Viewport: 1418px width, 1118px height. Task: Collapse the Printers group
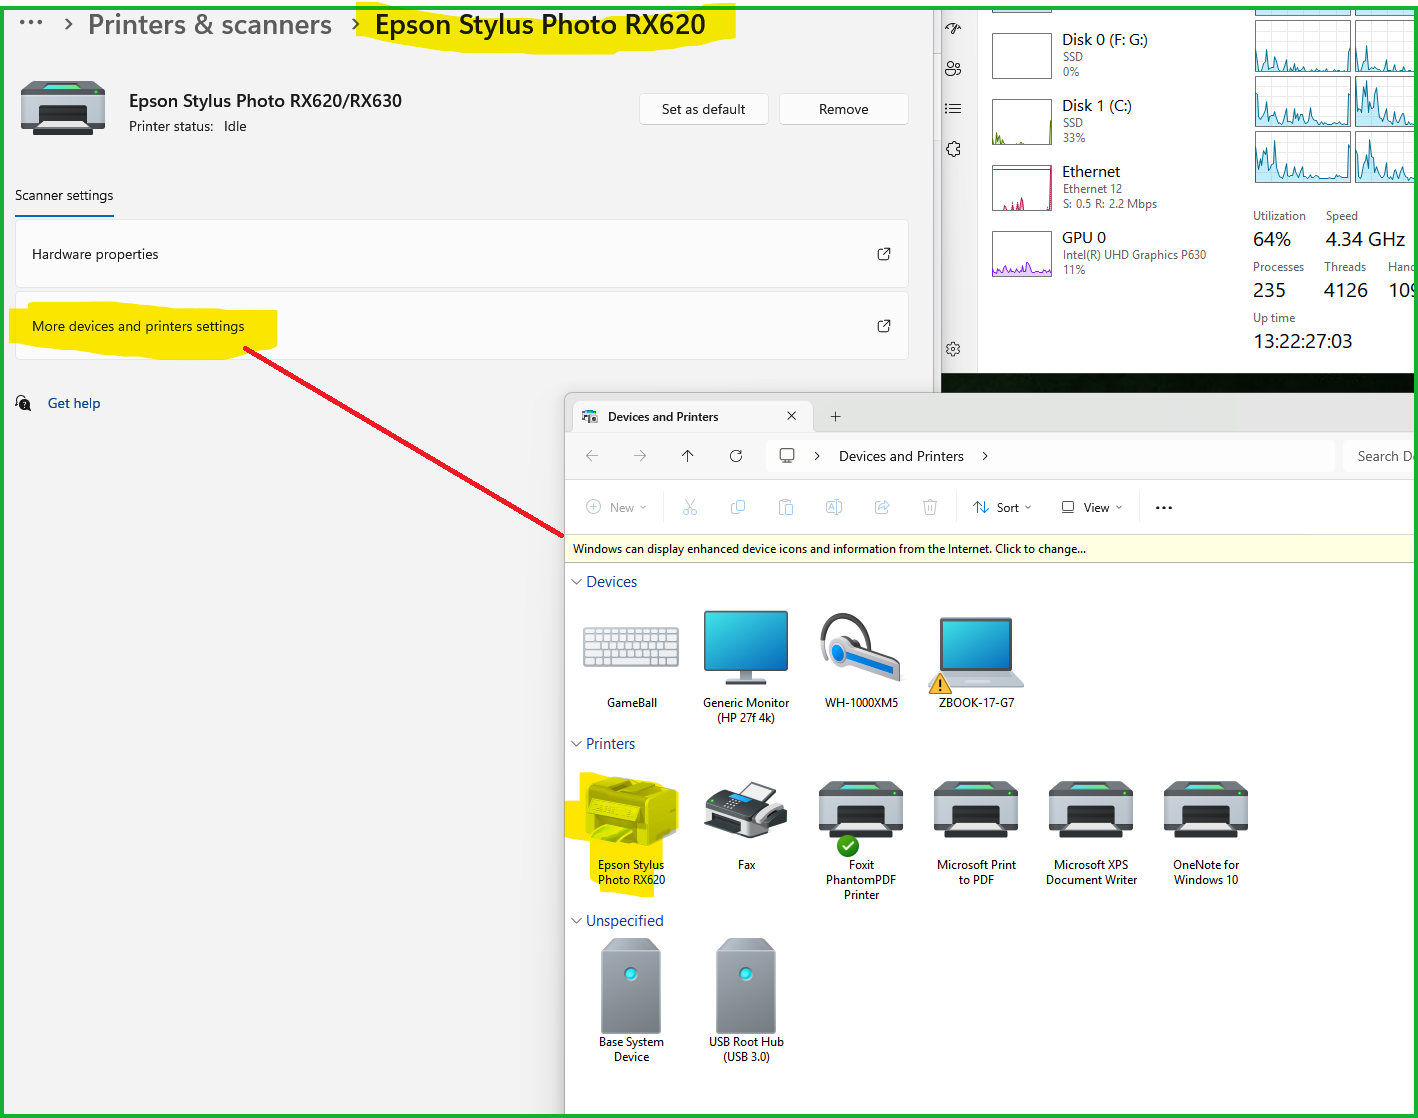(x=576, y=744)
